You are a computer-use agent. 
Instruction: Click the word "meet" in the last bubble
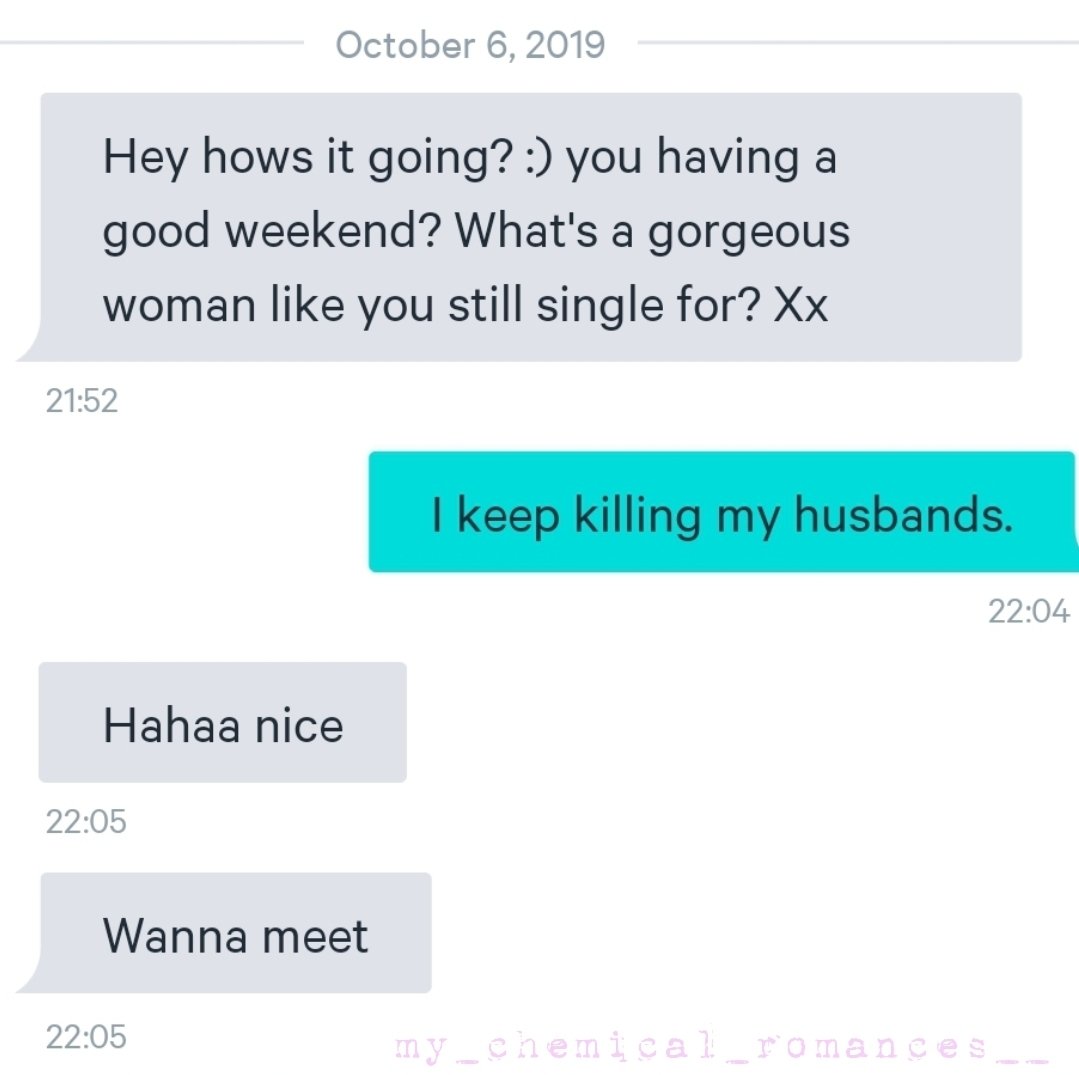pyautogui.click(x=315, y=935)
